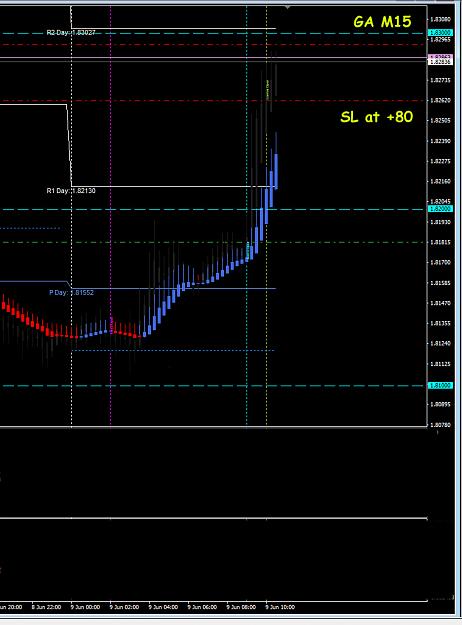
Task: Click the 1.81700 price axis value
Action: coord(441,263)
